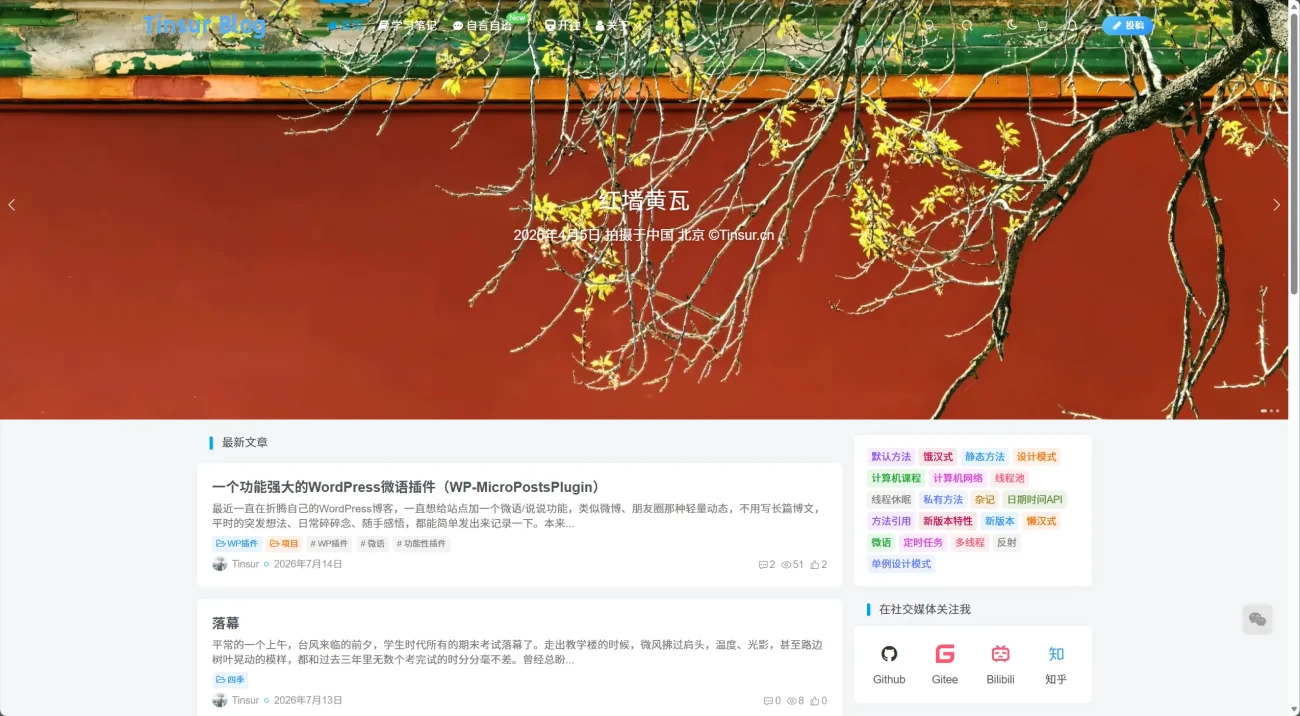Select the 首页 navigation item
The image size is (1300, 716).
(x=345, y=26)
